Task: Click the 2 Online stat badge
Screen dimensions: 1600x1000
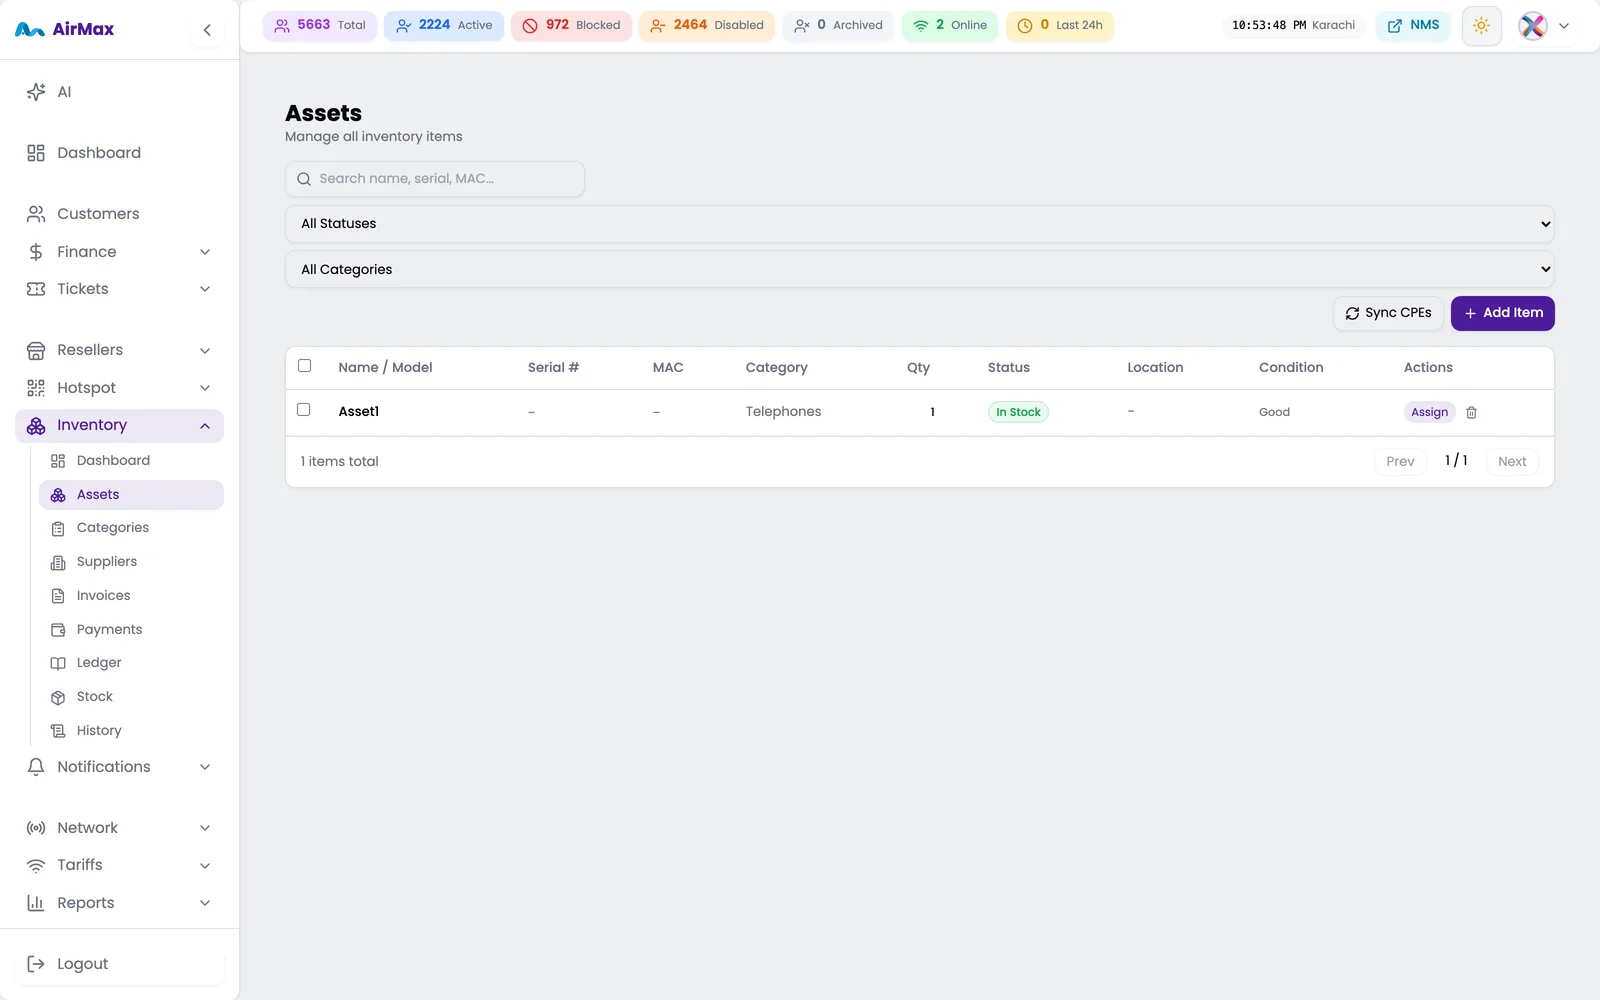Action: pos(950,25)
